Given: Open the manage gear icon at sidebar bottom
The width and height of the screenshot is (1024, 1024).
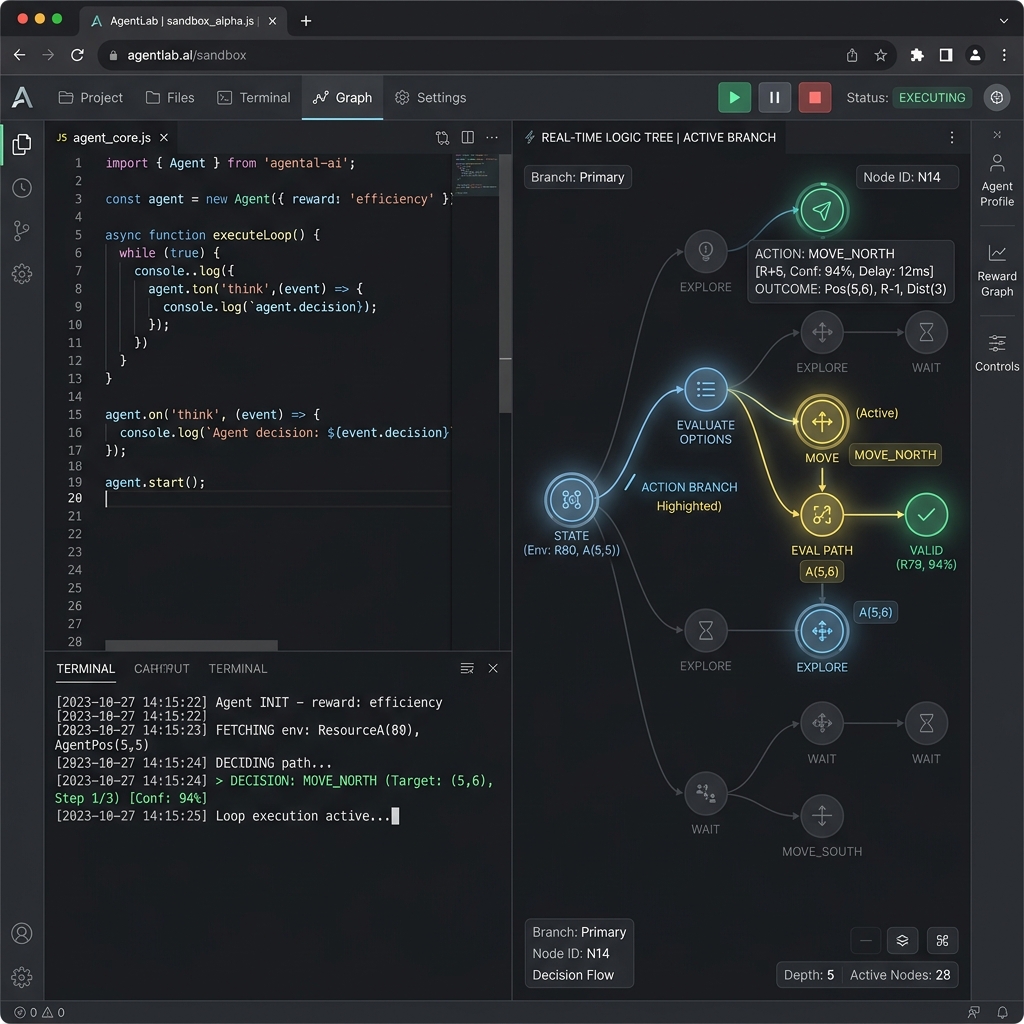Looking at the screenshot, I should tap(22, 978).
